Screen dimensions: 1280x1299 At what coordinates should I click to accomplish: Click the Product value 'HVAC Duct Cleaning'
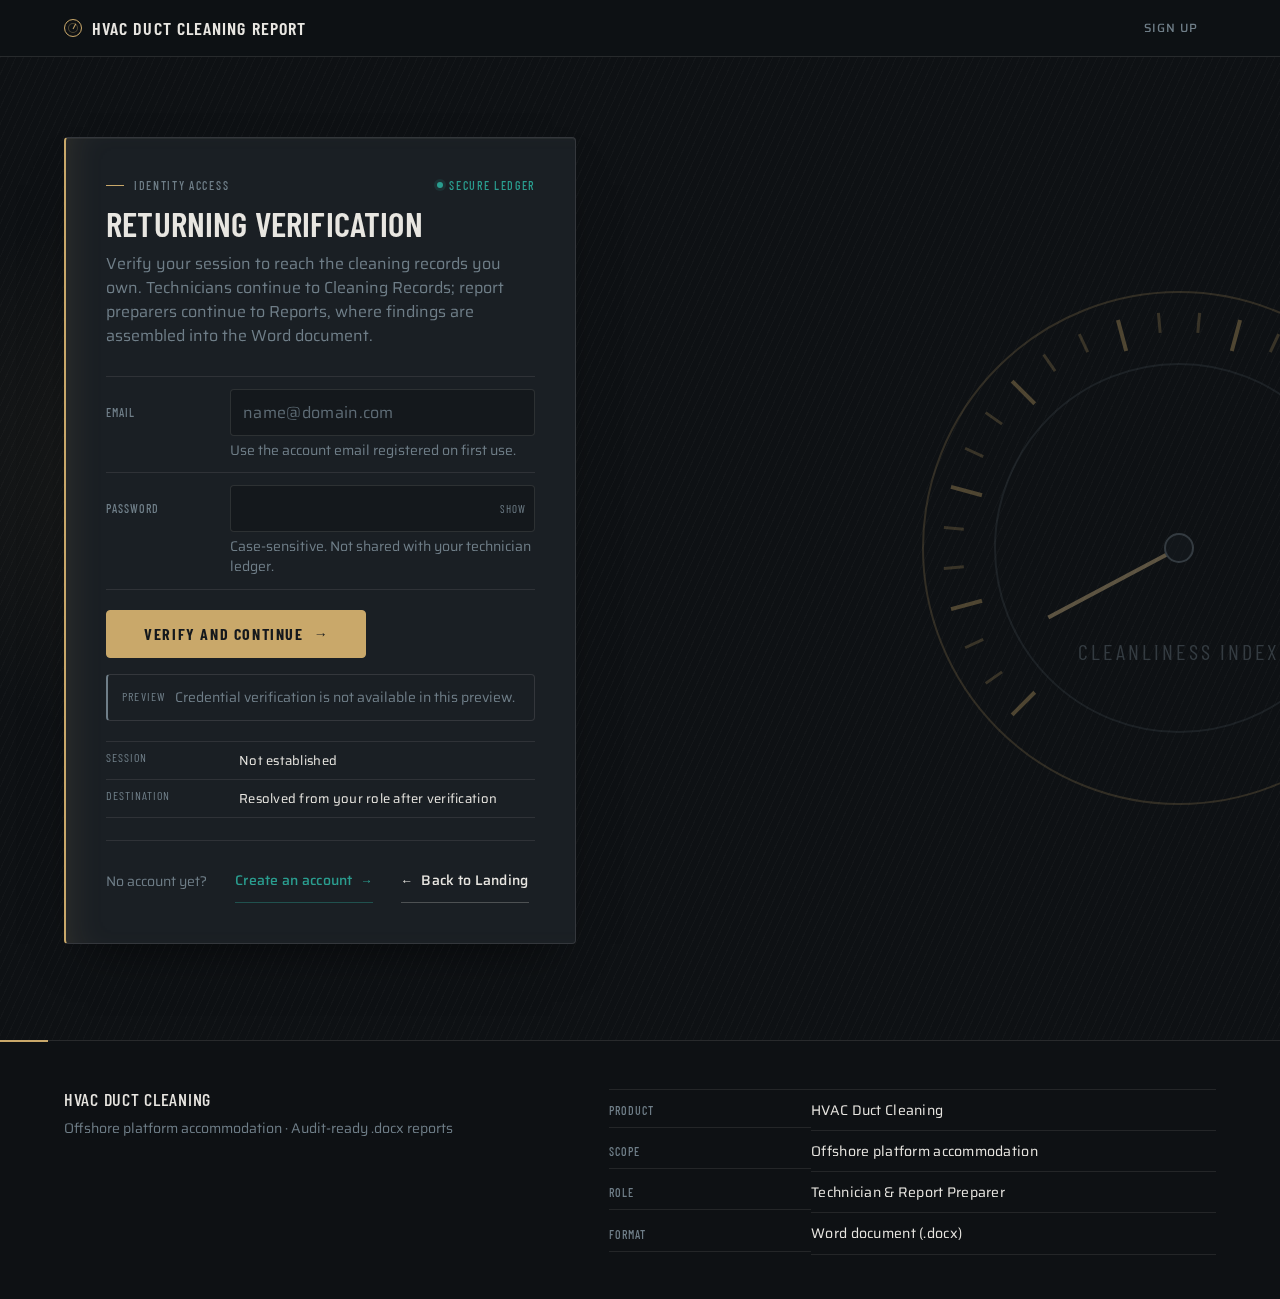click(x=877, y=1110)
